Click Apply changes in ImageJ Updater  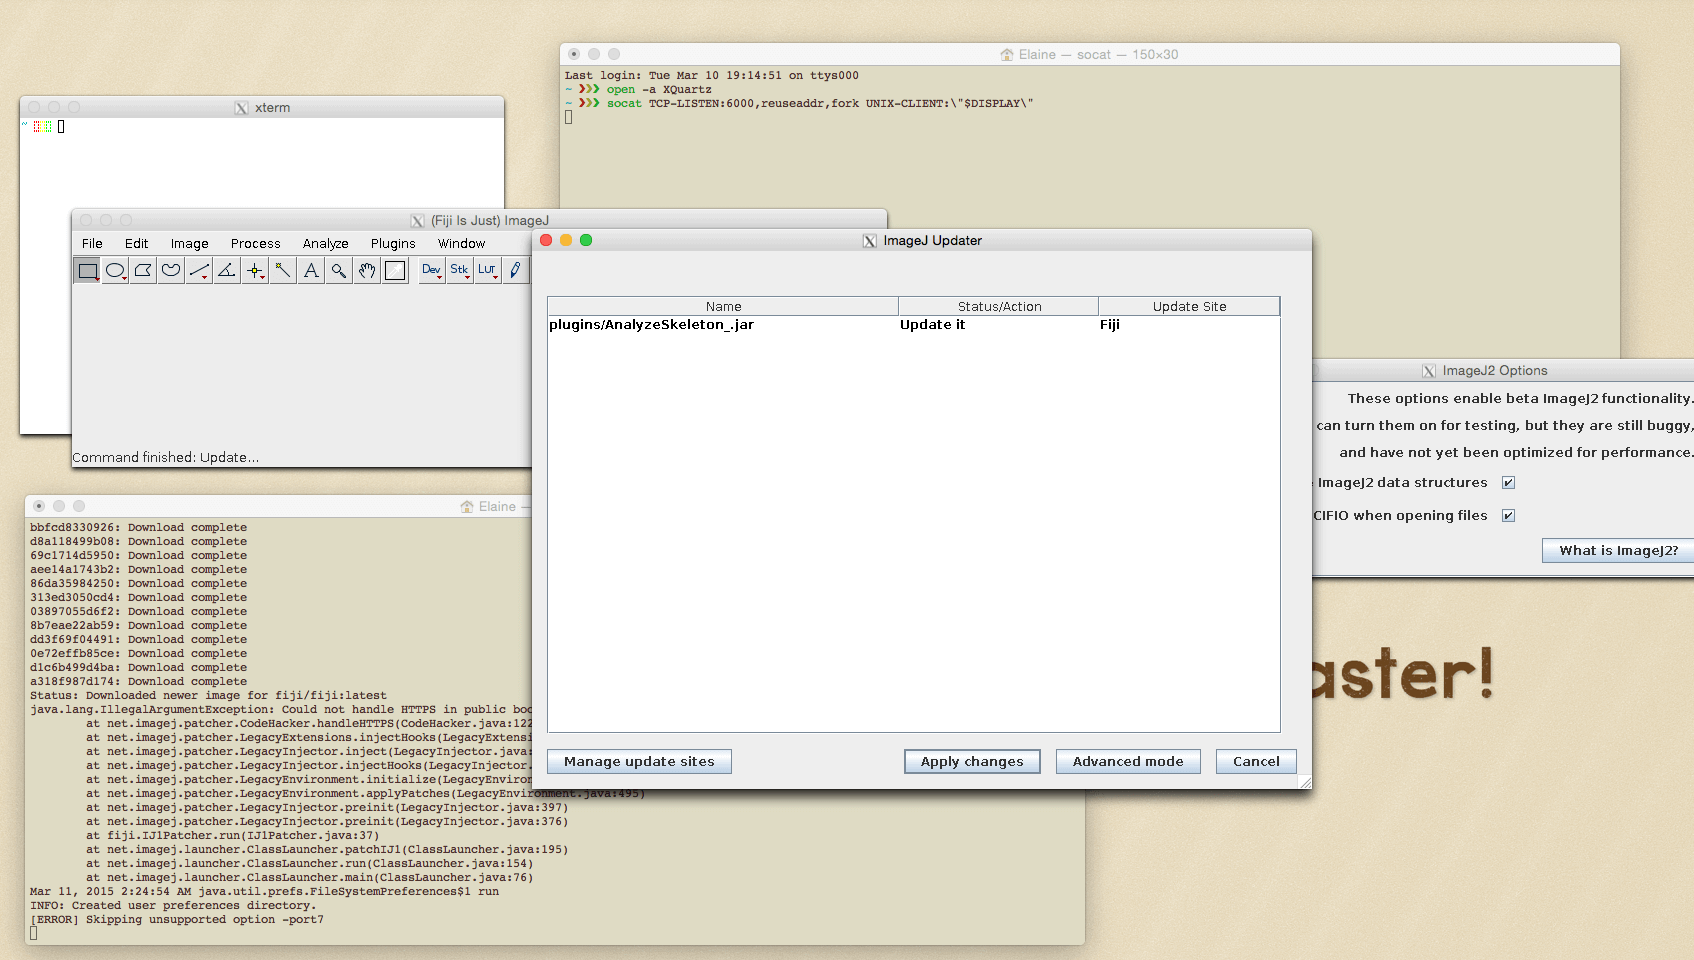coord(972,761)
